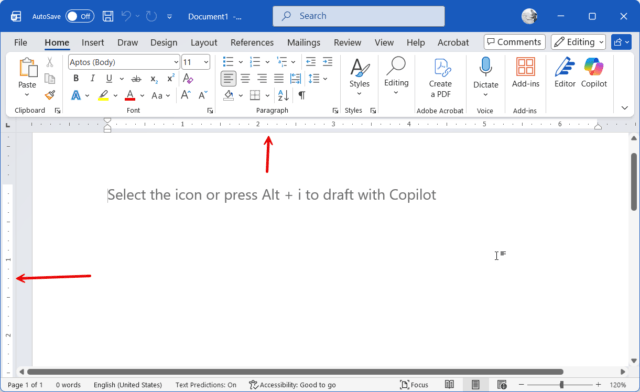Switch to the Layout tab
The width and height of the screenshot is (640, 392).
click(204, 42)
